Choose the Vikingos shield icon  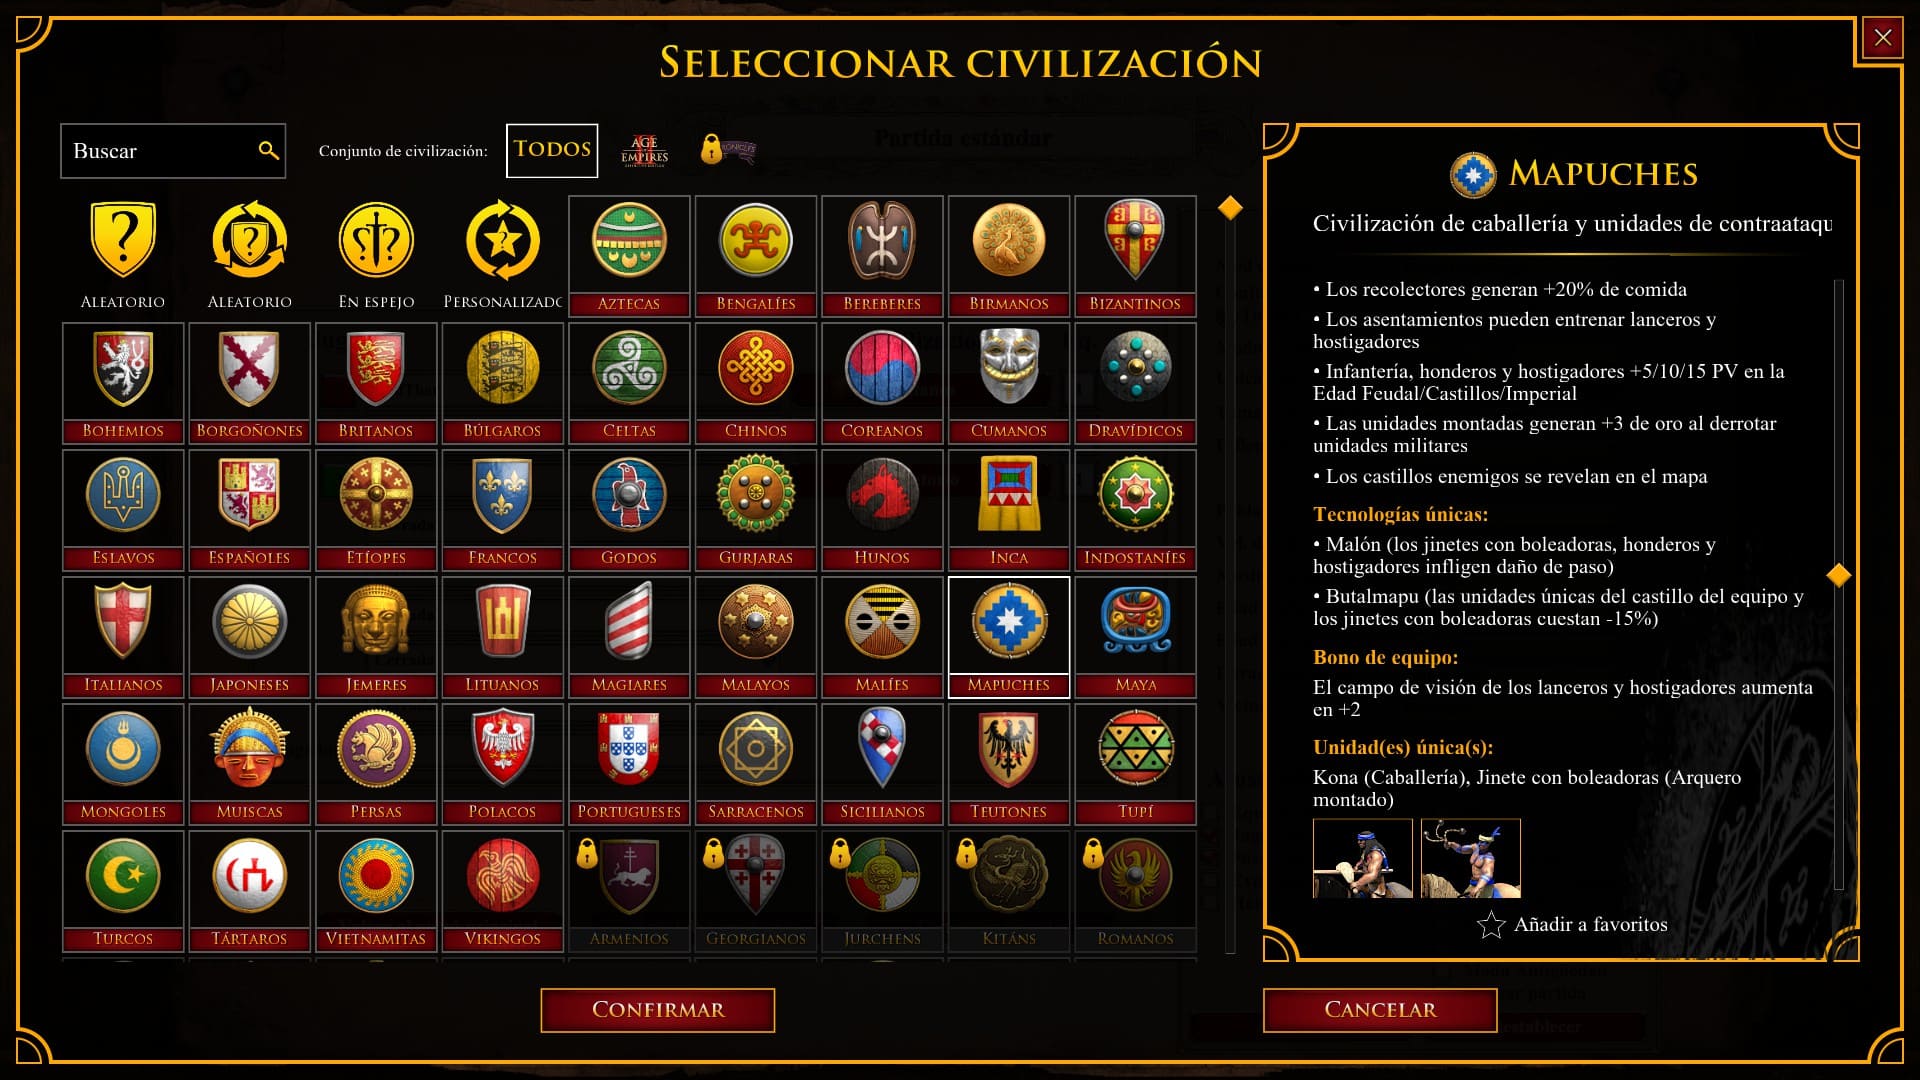(502, 891)
